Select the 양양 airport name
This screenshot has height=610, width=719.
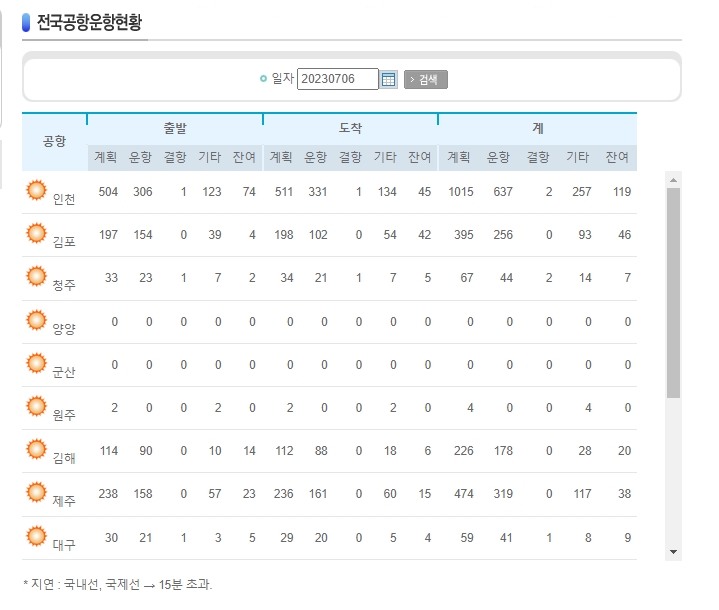click(x=64, y=329)
